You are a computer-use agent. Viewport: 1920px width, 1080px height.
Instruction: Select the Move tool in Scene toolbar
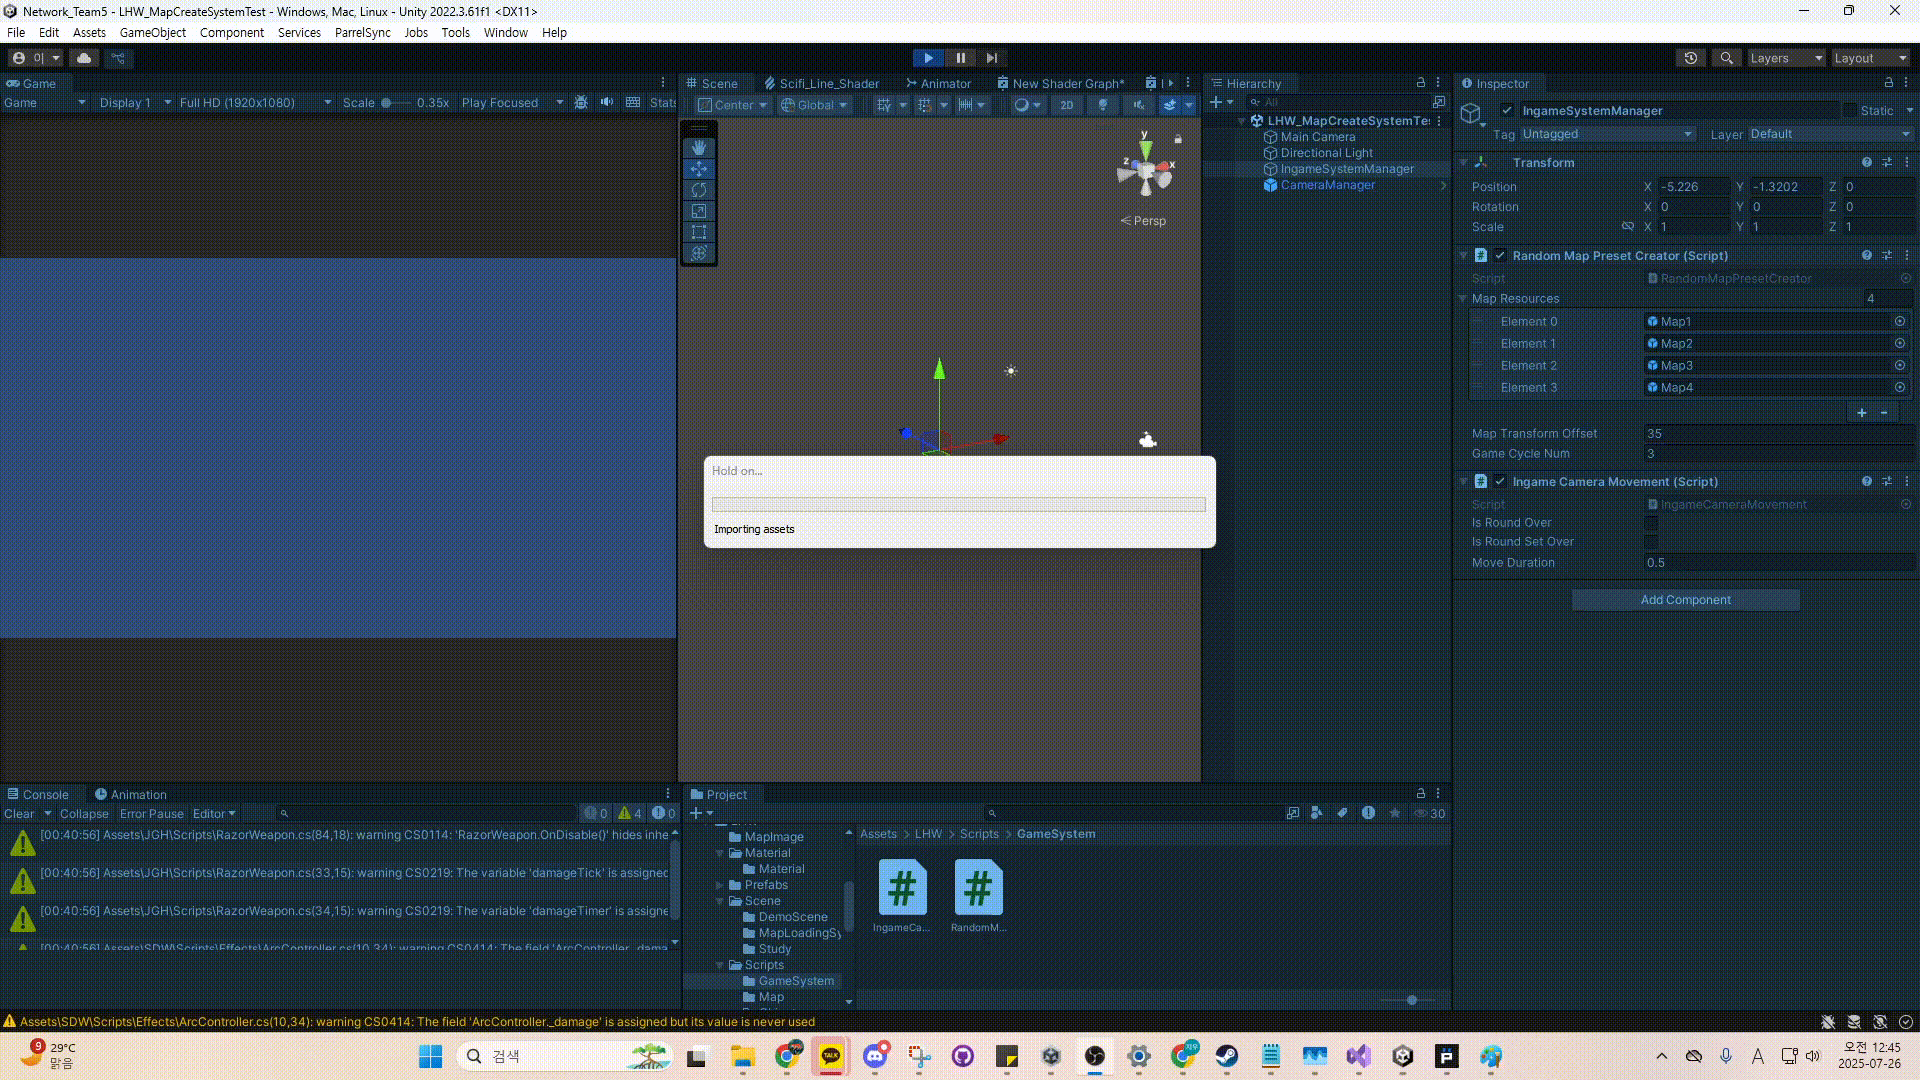[x=699, y=169]
